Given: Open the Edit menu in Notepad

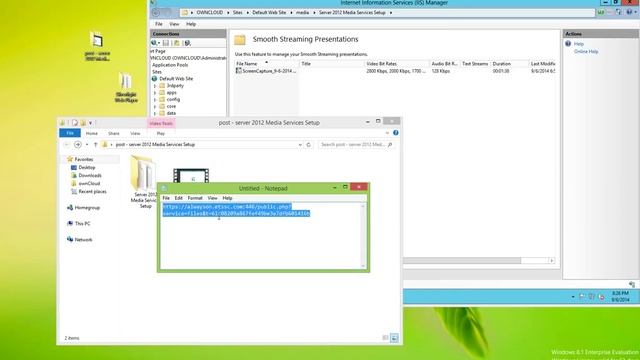Looking at the screenshot, I should pyautogui.click(x=179, y=198).
